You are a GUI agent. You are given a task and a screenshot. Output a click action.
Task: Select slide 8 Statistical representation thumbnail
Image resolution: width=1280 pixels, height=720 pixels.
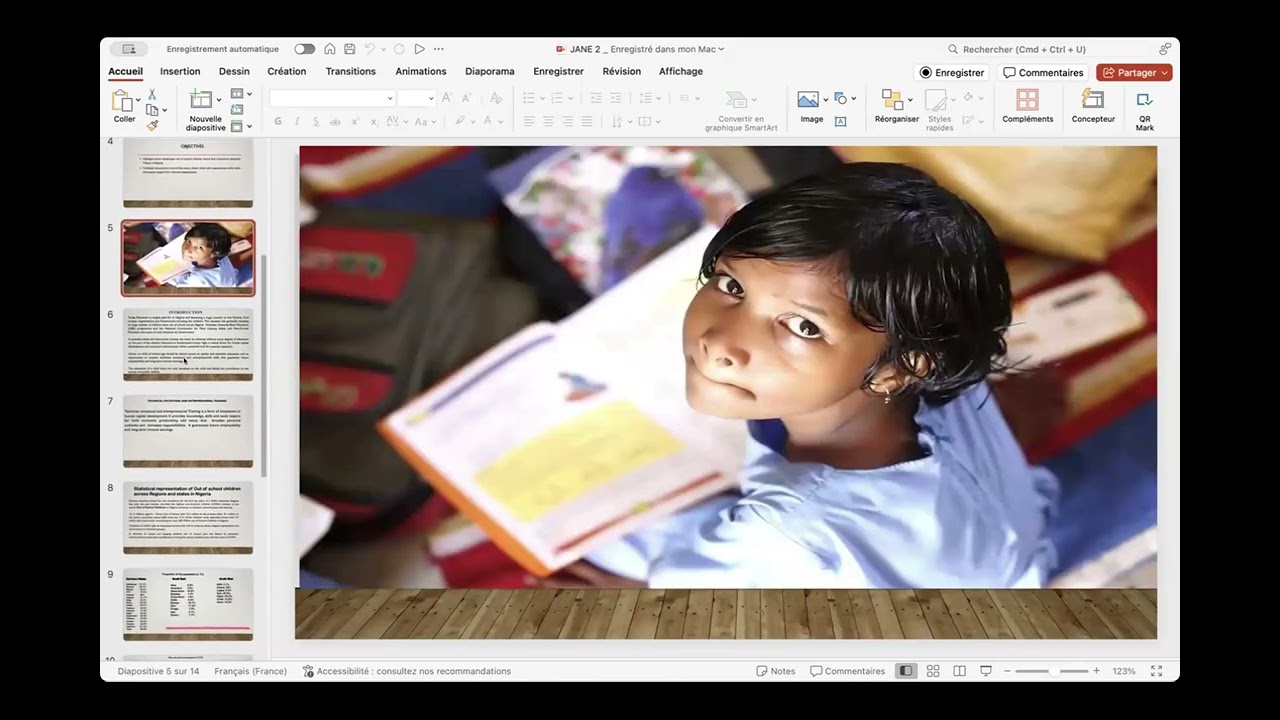pos(188,518)
